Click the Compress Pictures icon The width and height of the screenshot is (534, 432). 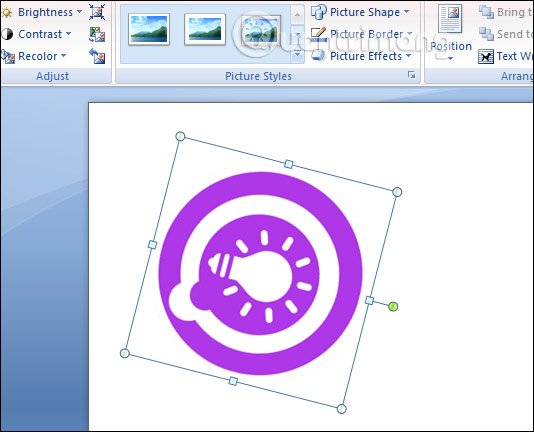97,12
